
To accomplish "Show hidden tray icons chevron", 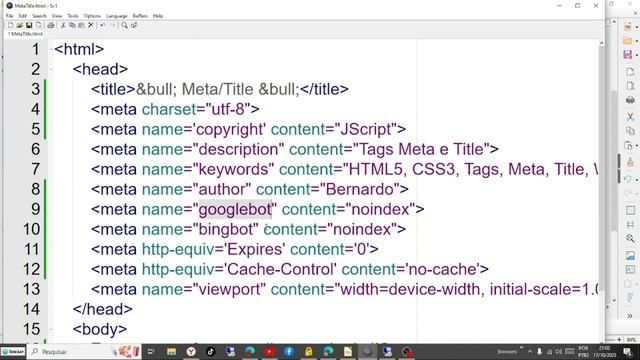I will (530, 351).
